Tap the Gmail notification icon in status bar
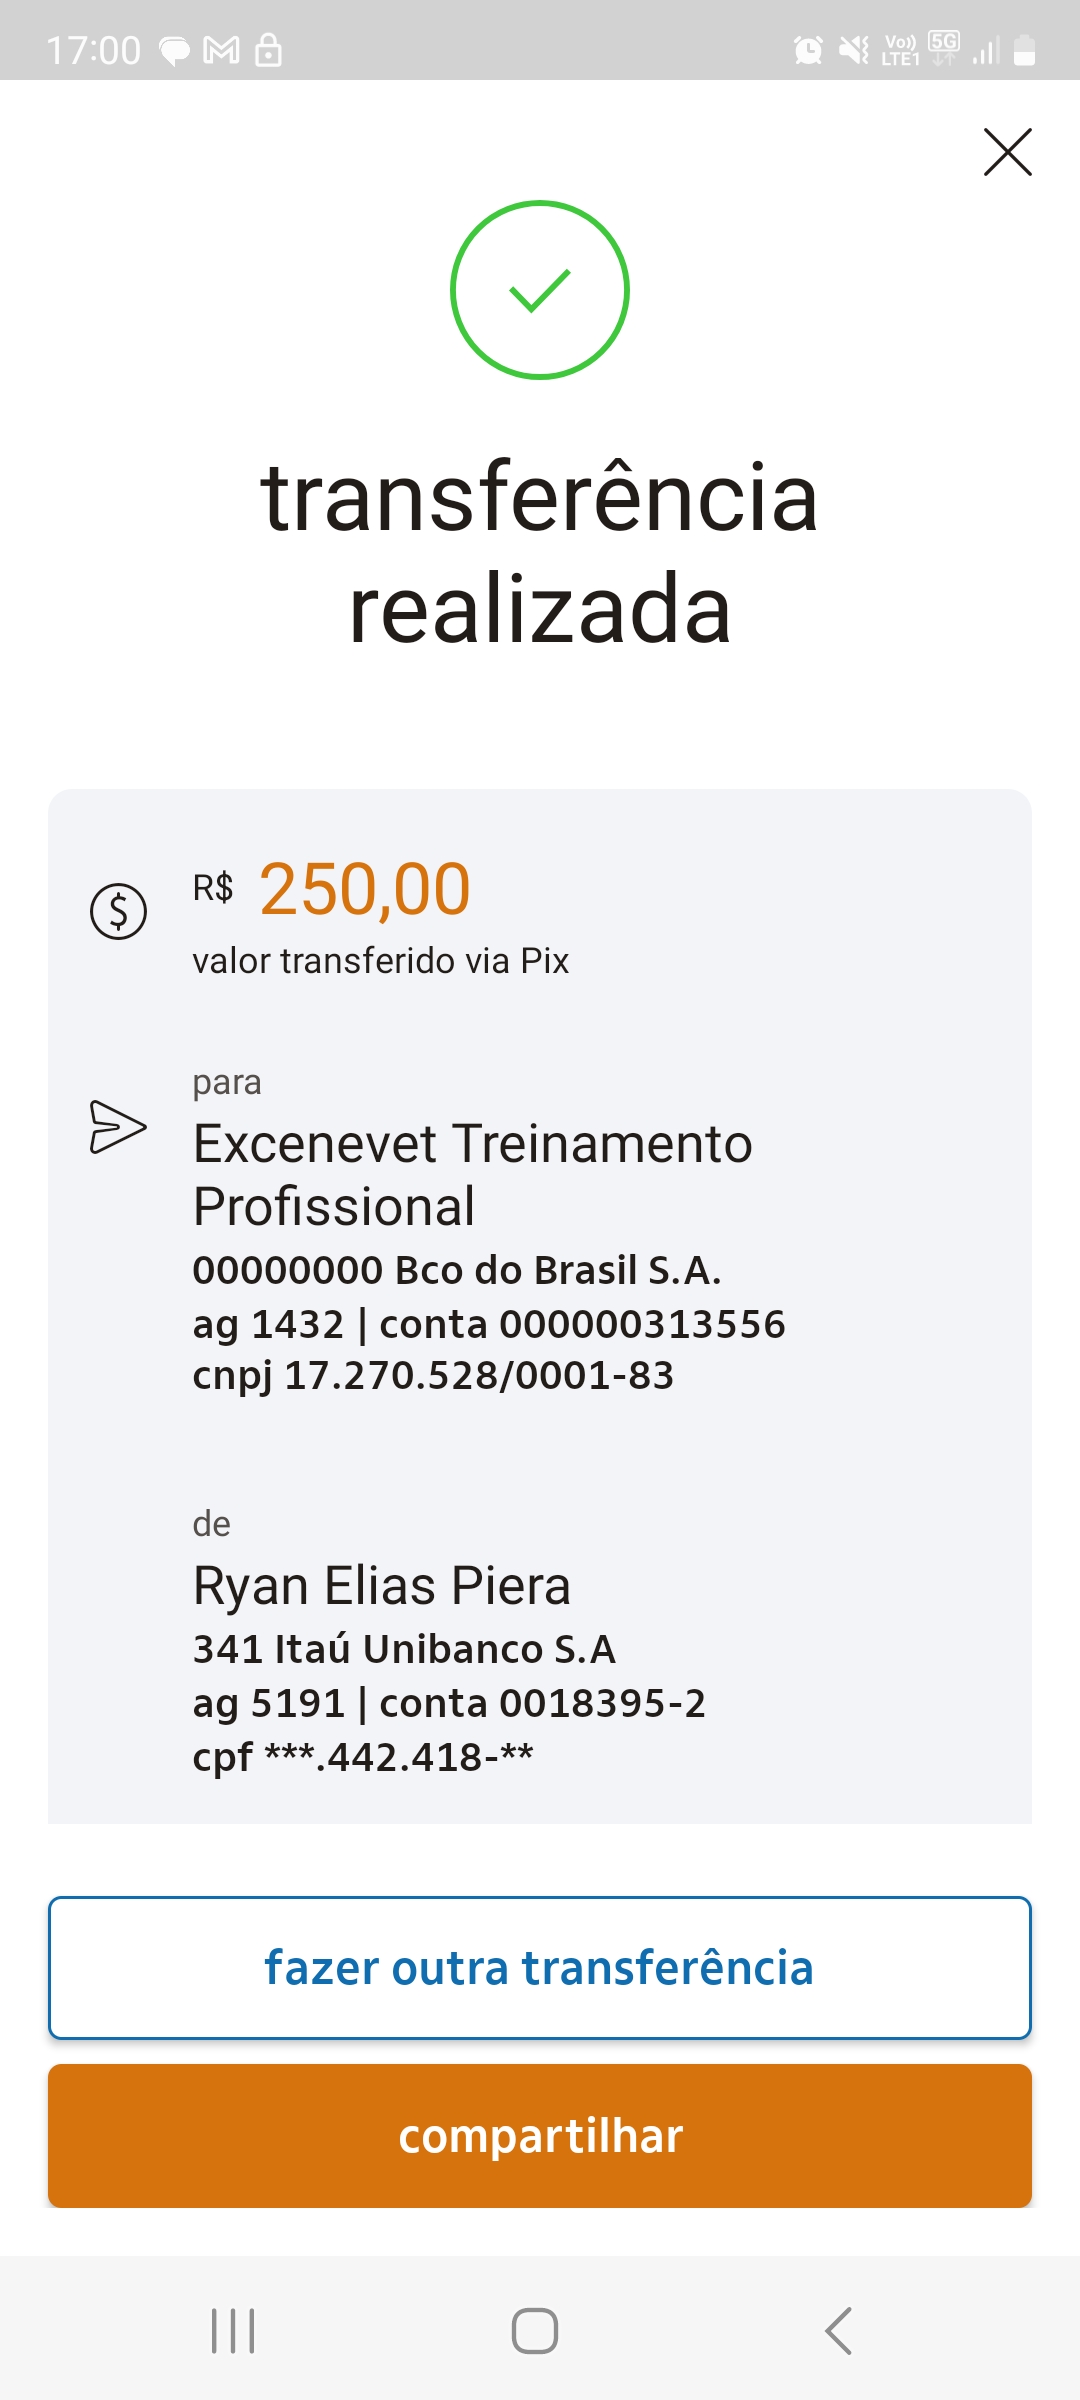Viewport: 1080px width, 2400px height. pyautogui.click(x=221, y=50)
